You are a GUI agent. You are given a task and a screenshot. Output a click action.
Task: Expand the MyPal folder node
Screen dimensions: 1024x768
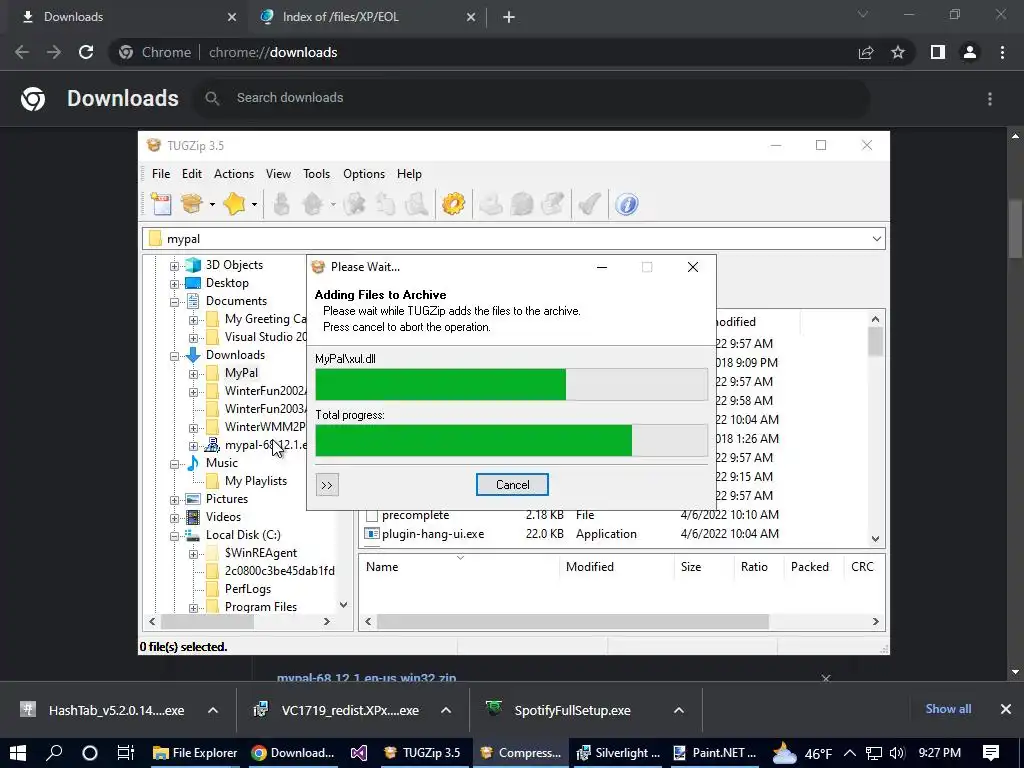[x=193, y=374]
